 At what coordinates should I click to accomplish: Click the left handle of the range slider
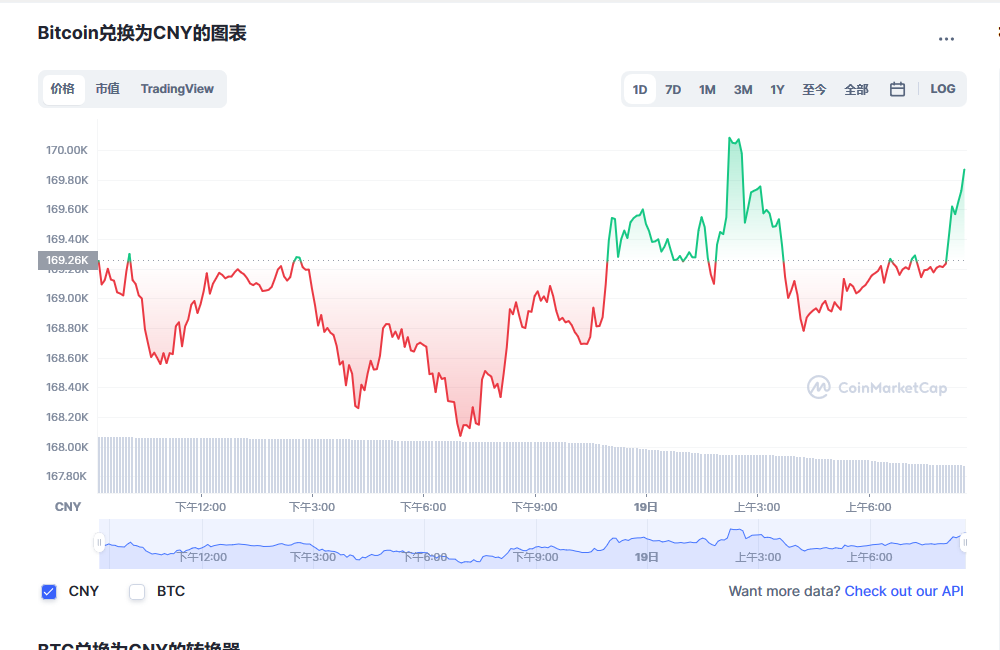pos(99,543)
